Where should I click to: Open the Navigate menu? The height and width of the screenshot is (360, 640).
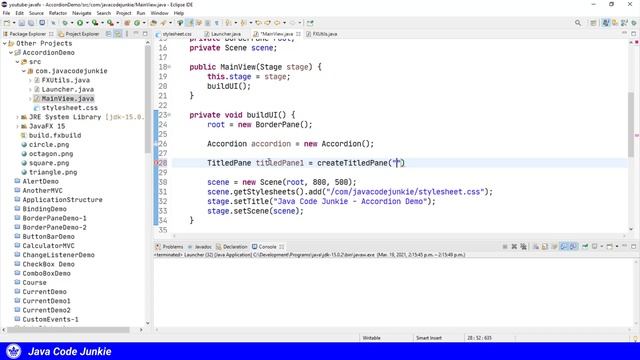point(82,13)
